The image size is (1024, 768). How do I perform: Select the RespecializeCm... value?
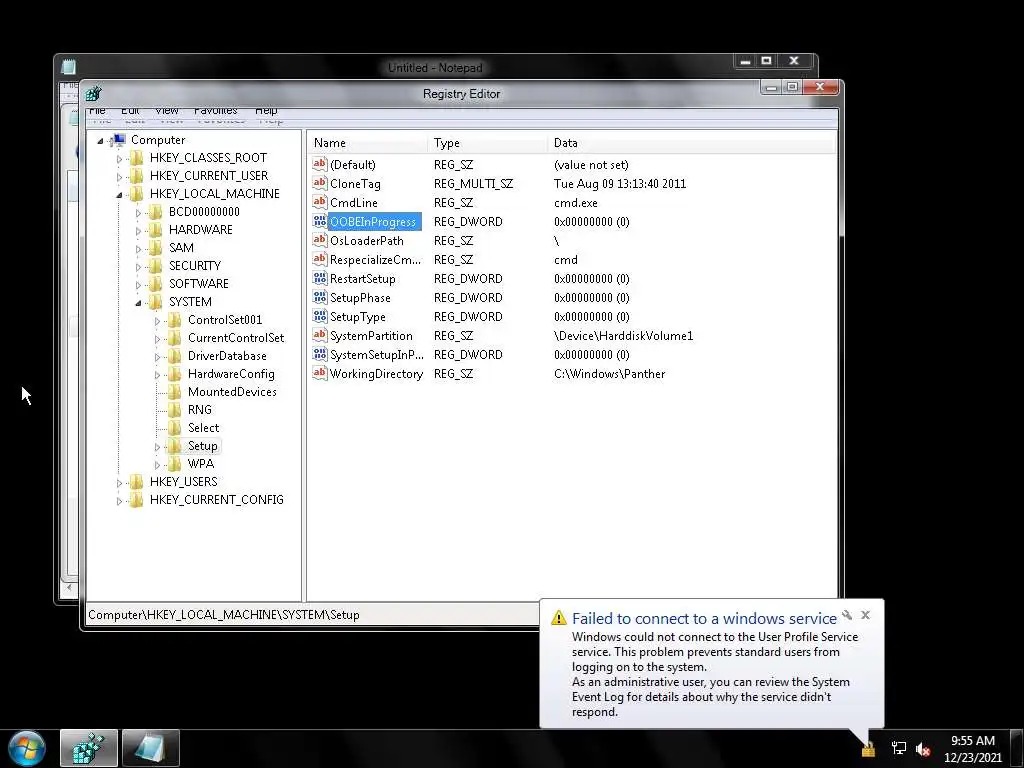[x=376, y=259]
